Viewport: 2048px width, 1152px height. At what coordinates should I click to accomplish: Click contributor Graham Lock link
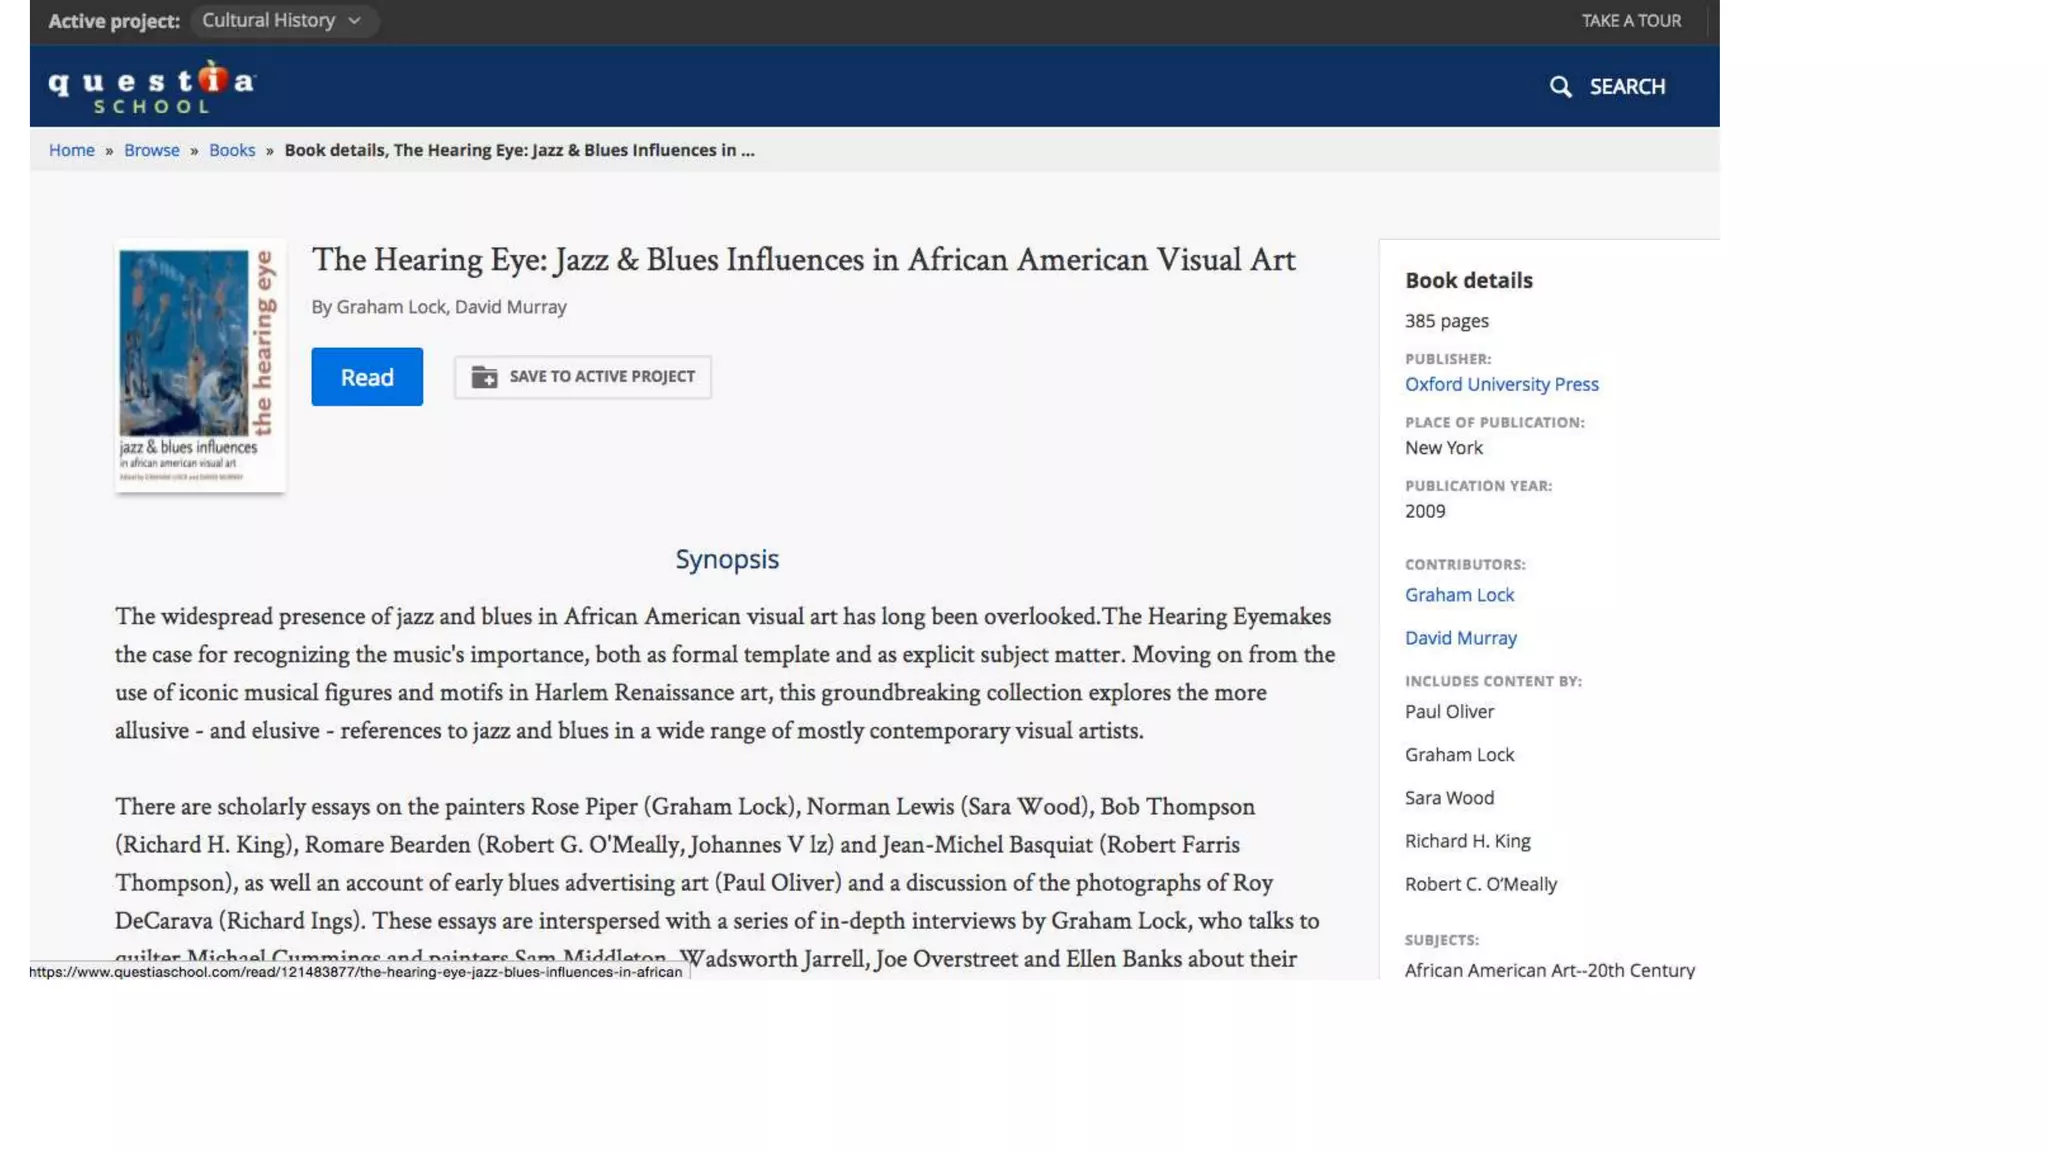point(1459,595)
